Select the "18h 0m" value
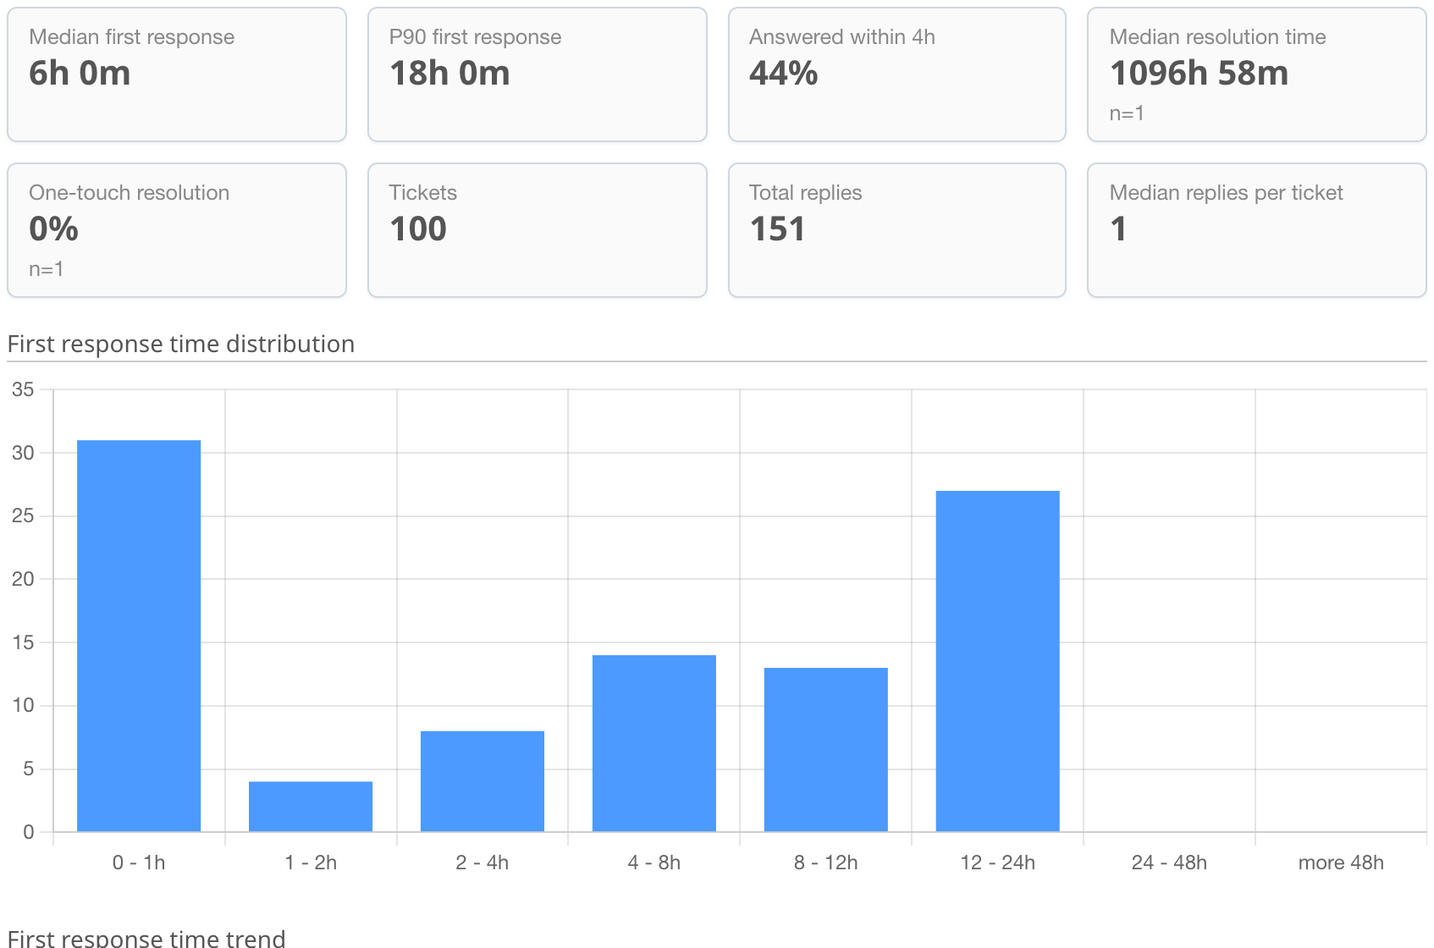 [x=450, y=73]
